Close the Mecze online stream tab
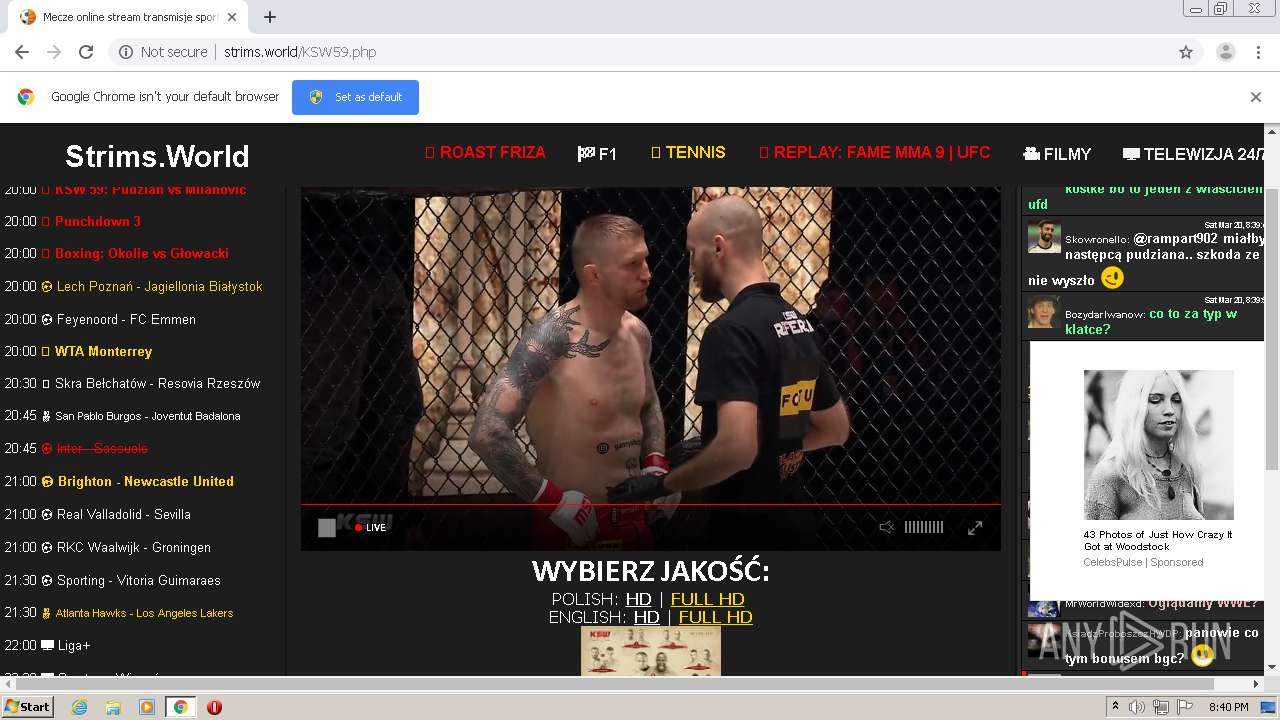This screenshot has width=1280, height=720. tap(233, 17)
